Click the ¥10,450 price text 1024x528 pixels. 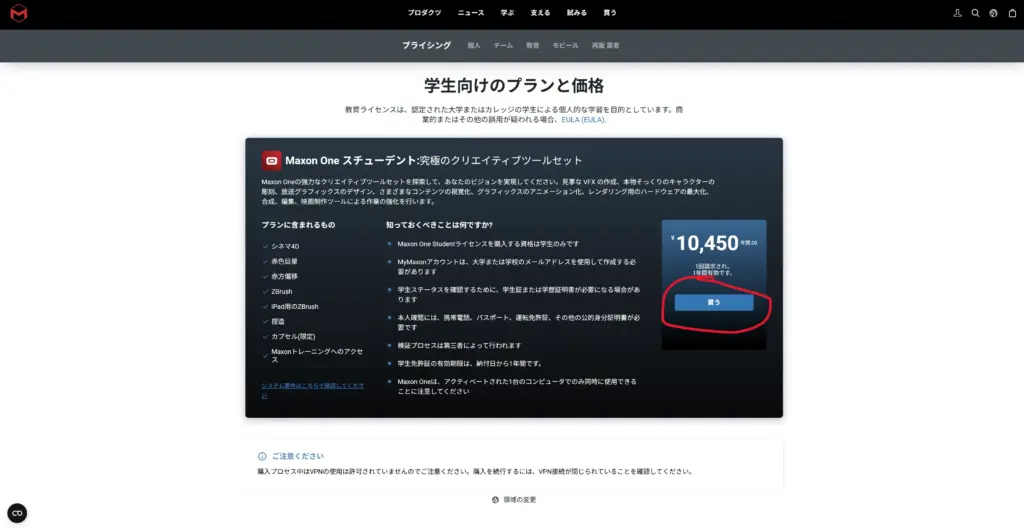tap(707, 243)
